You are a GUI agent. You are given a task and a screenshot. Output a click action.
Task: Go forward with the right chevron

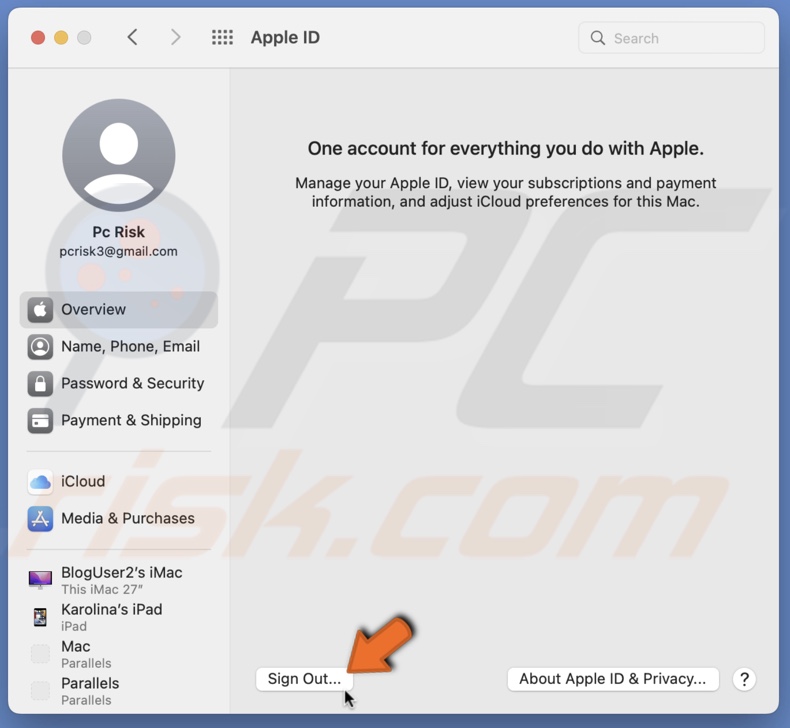tap(175, 37)
